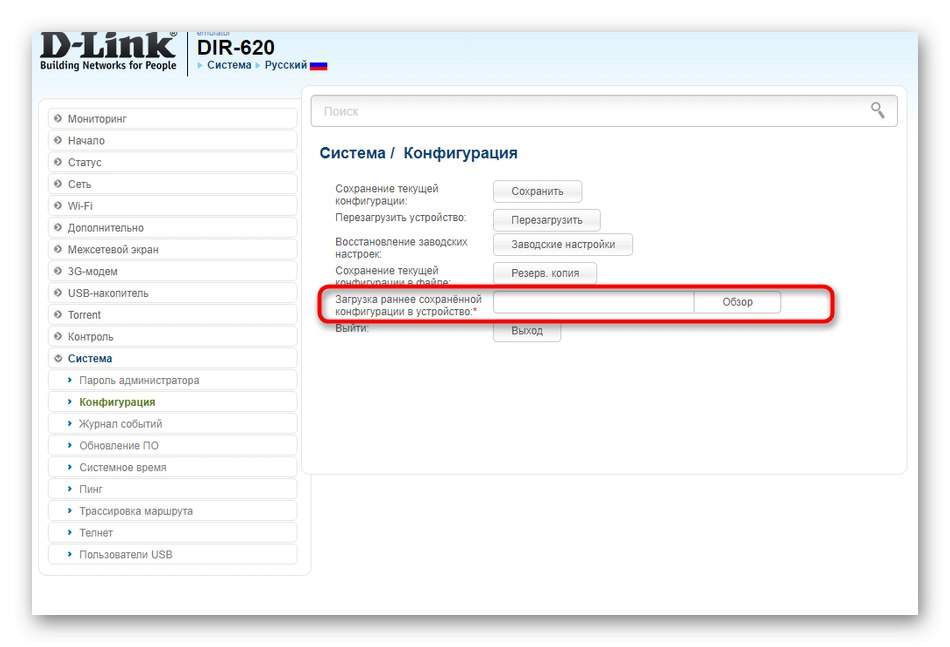The height and width of the screenshot is (647, 950).
Task: Open the Система breadcrumb in the header
Action: tap(229, 64)
